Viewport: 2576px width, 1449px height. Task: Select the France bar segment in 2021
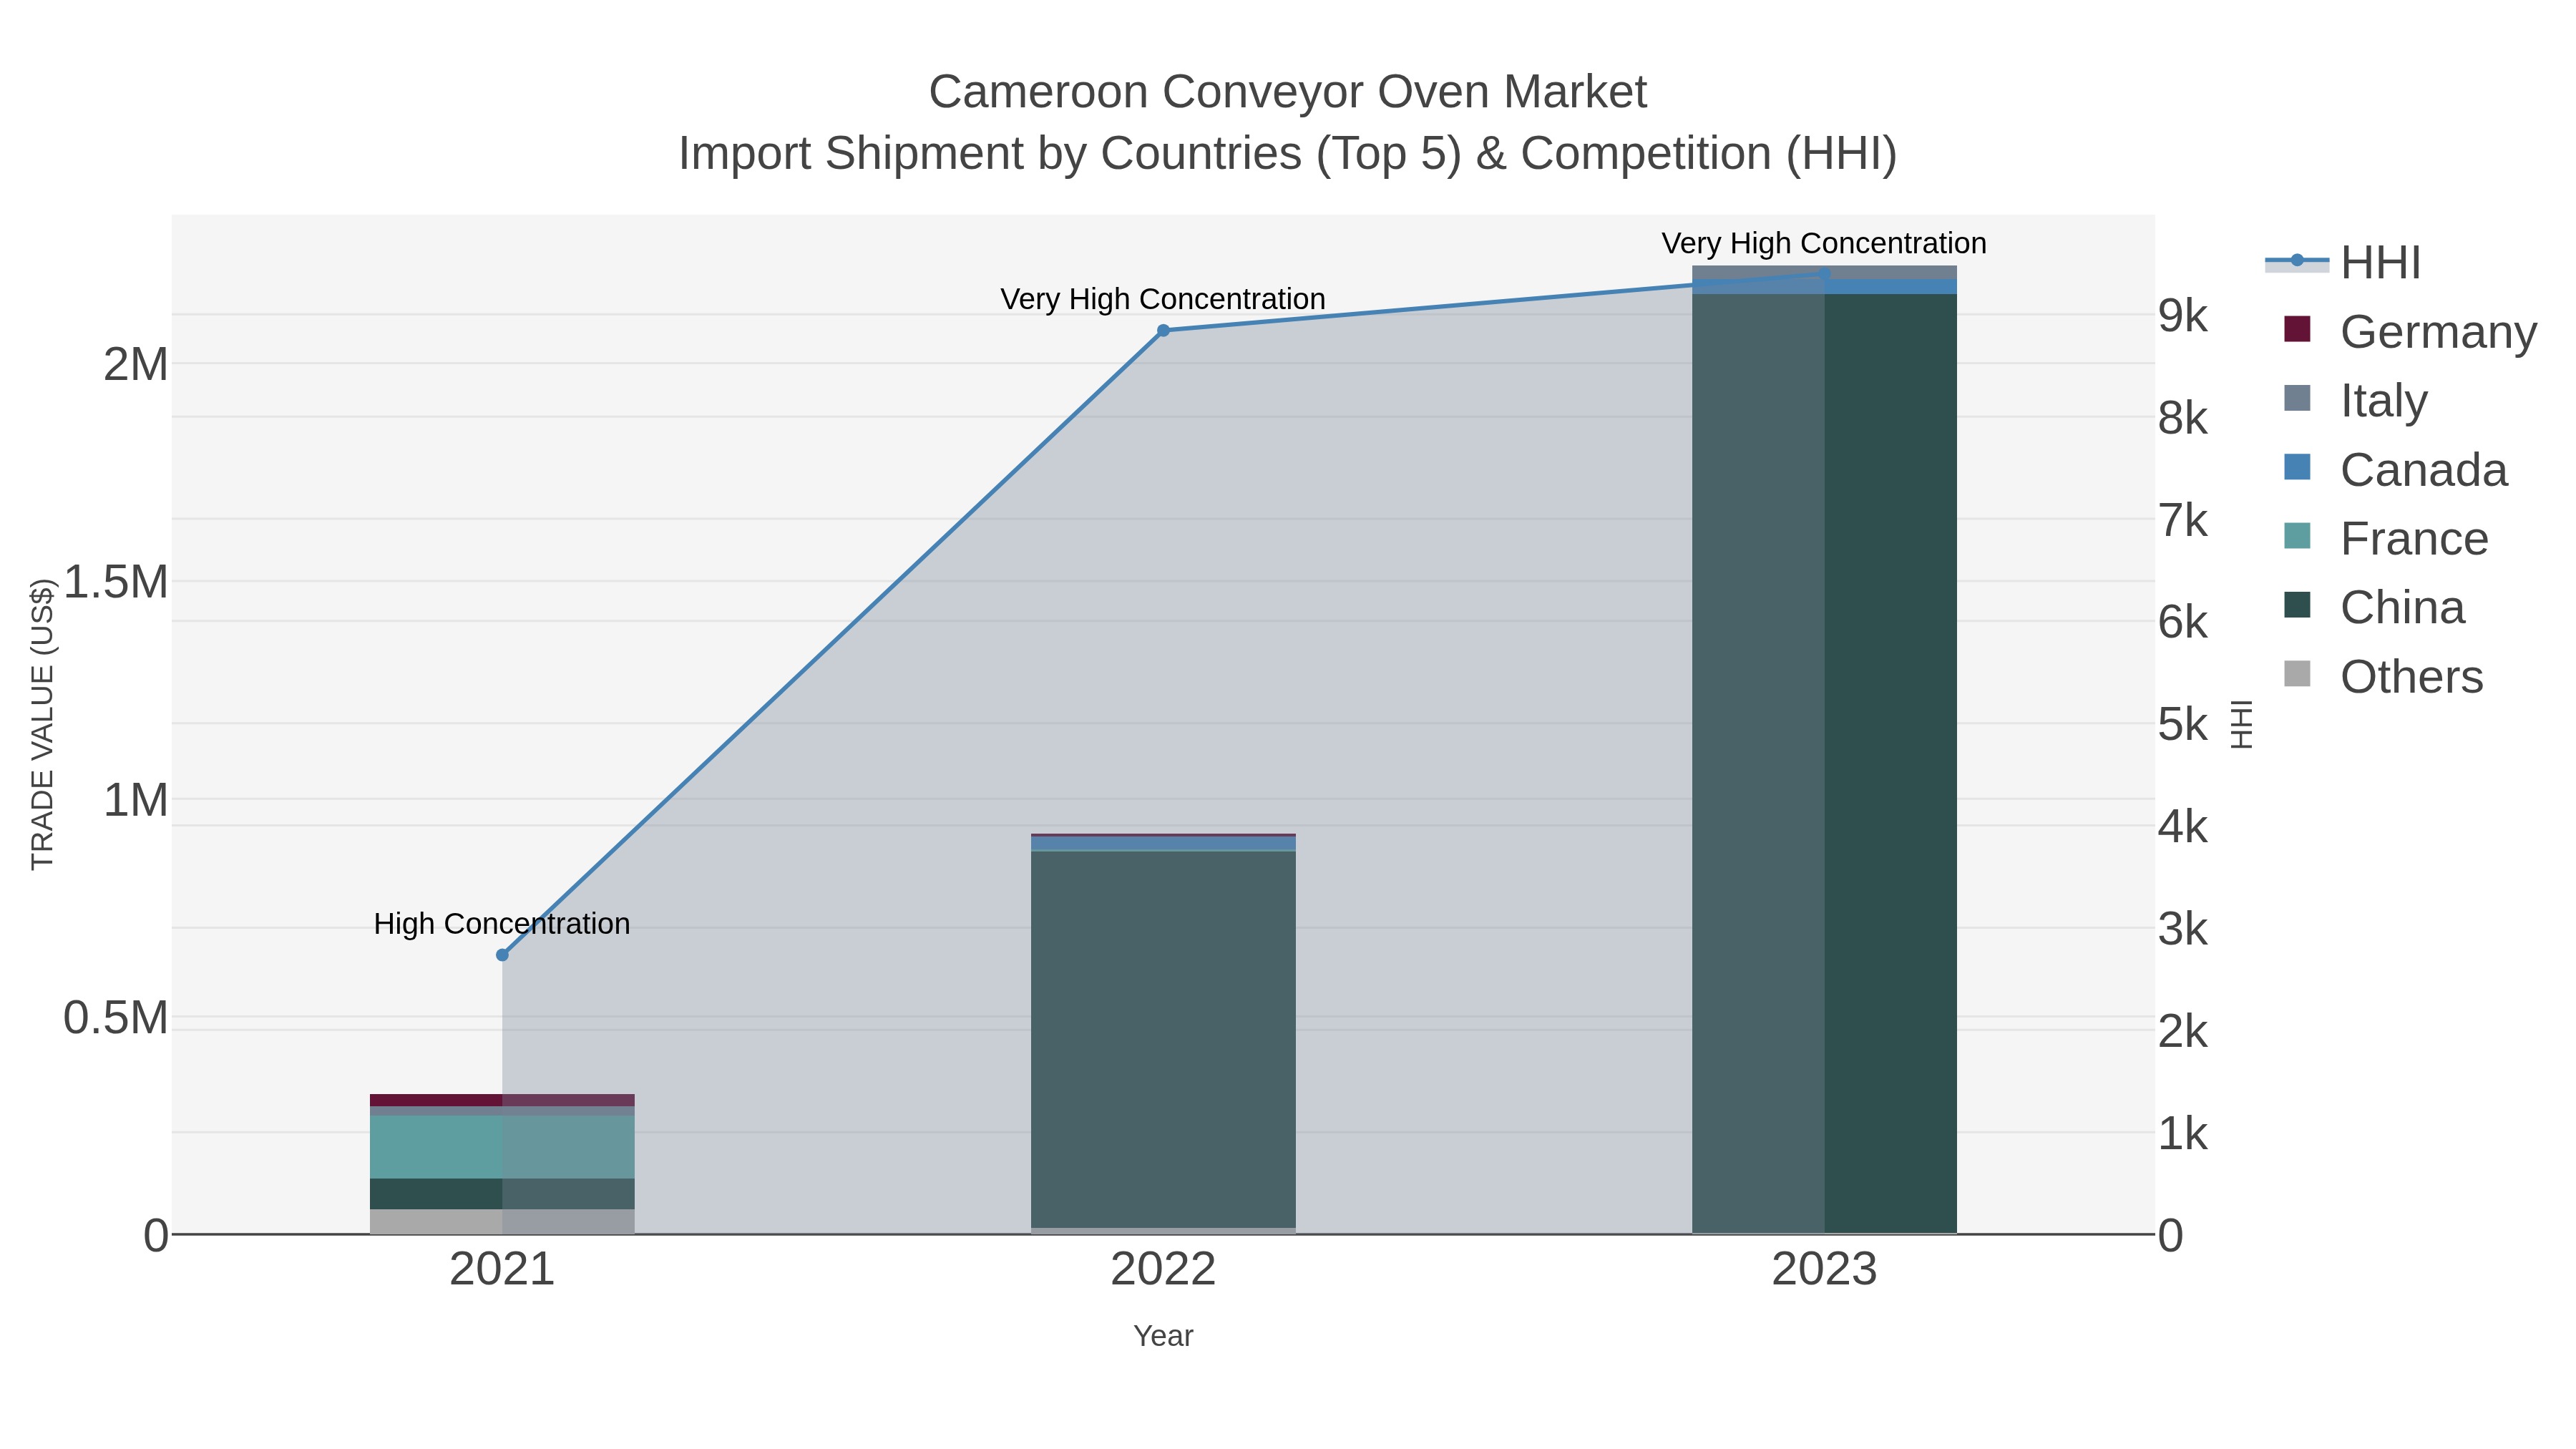coord(502,1147)
